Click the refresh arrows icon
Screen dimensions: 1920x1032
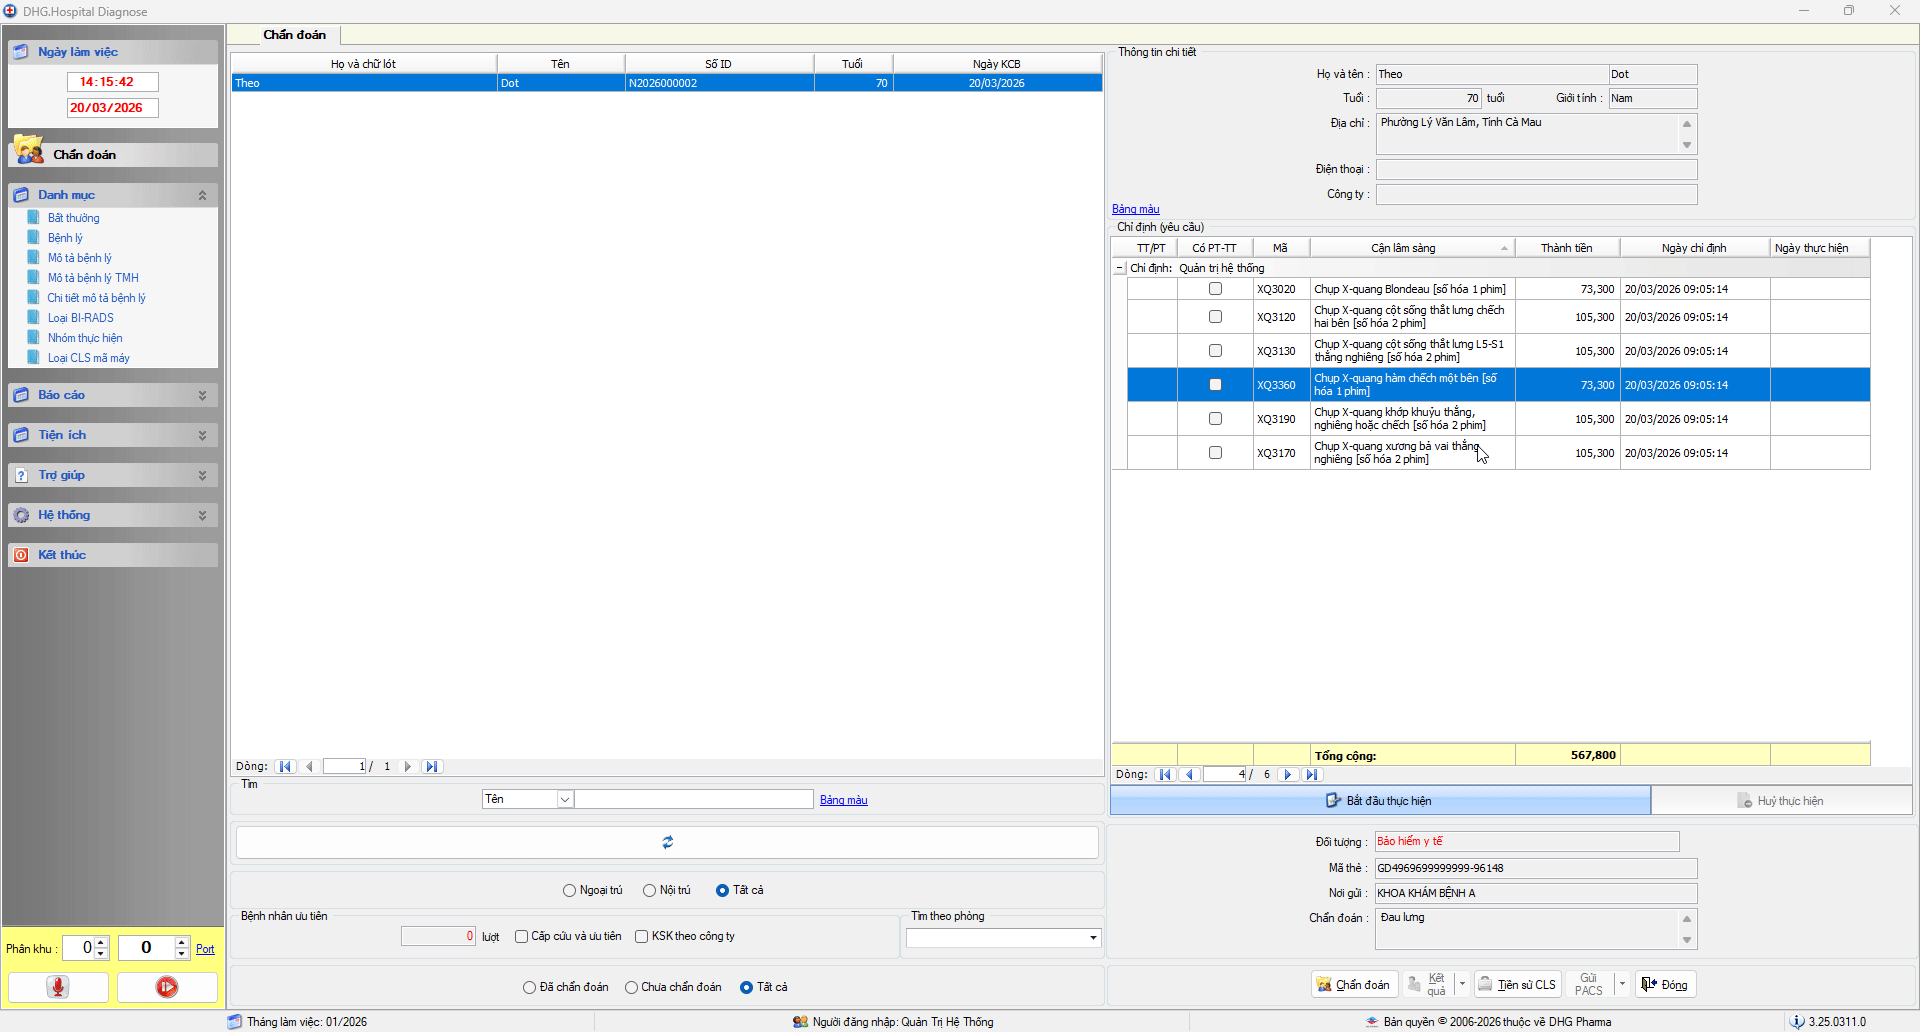click(667, 842)
